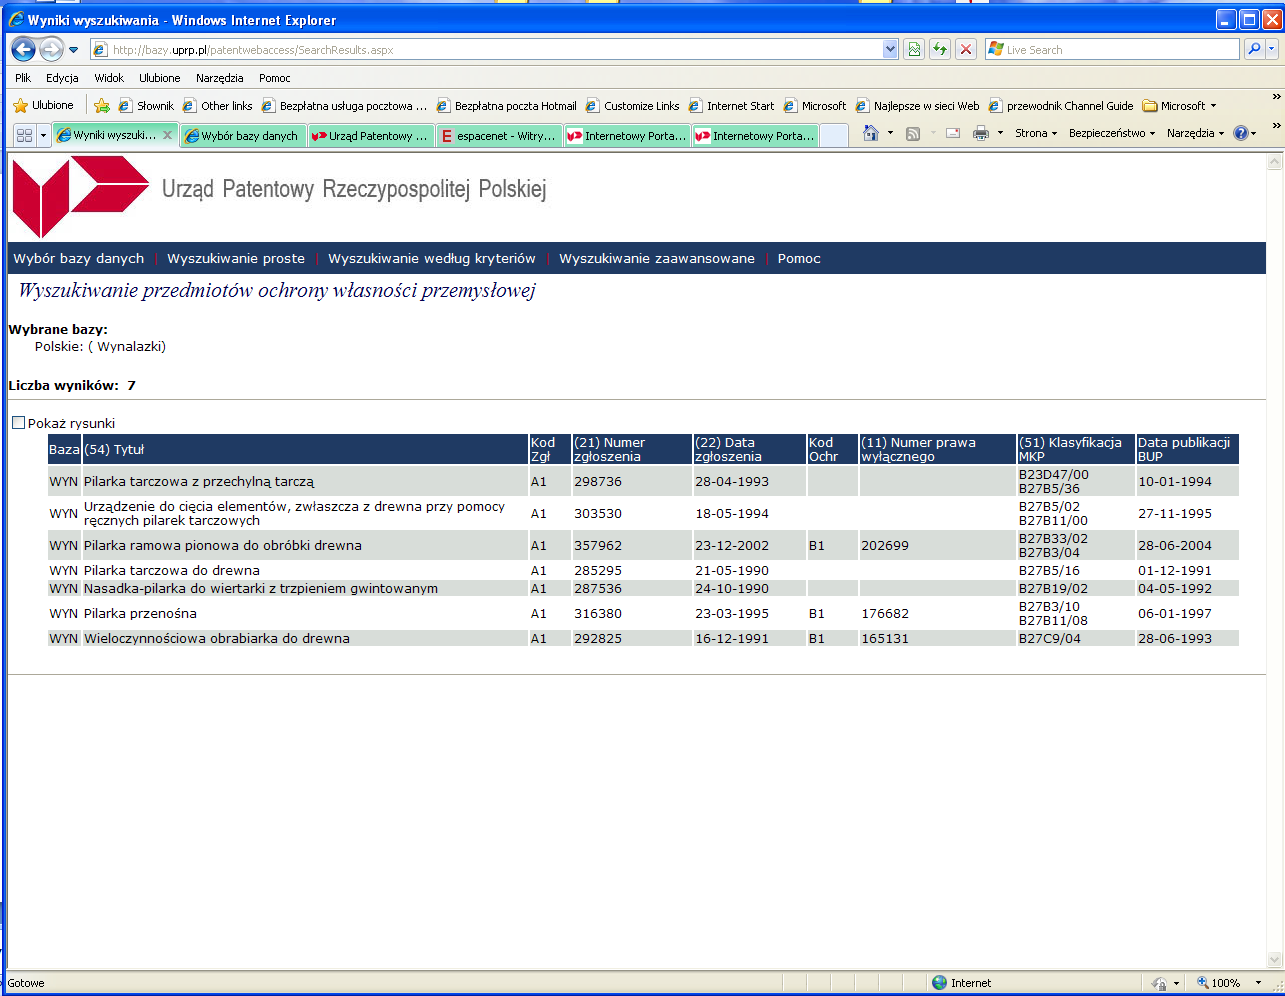Open the Widok menu
The image size is (1285, 996).
pos(109,78)
